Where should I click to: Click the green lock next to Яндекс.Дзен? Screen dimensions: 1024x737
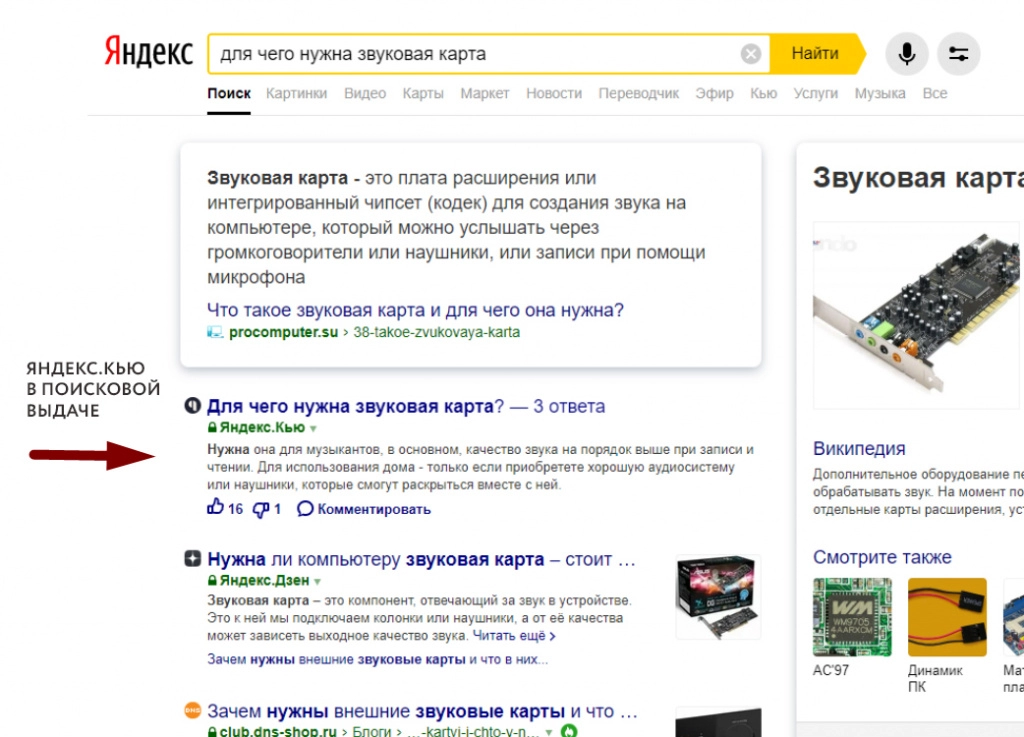[x=212, y=580]
